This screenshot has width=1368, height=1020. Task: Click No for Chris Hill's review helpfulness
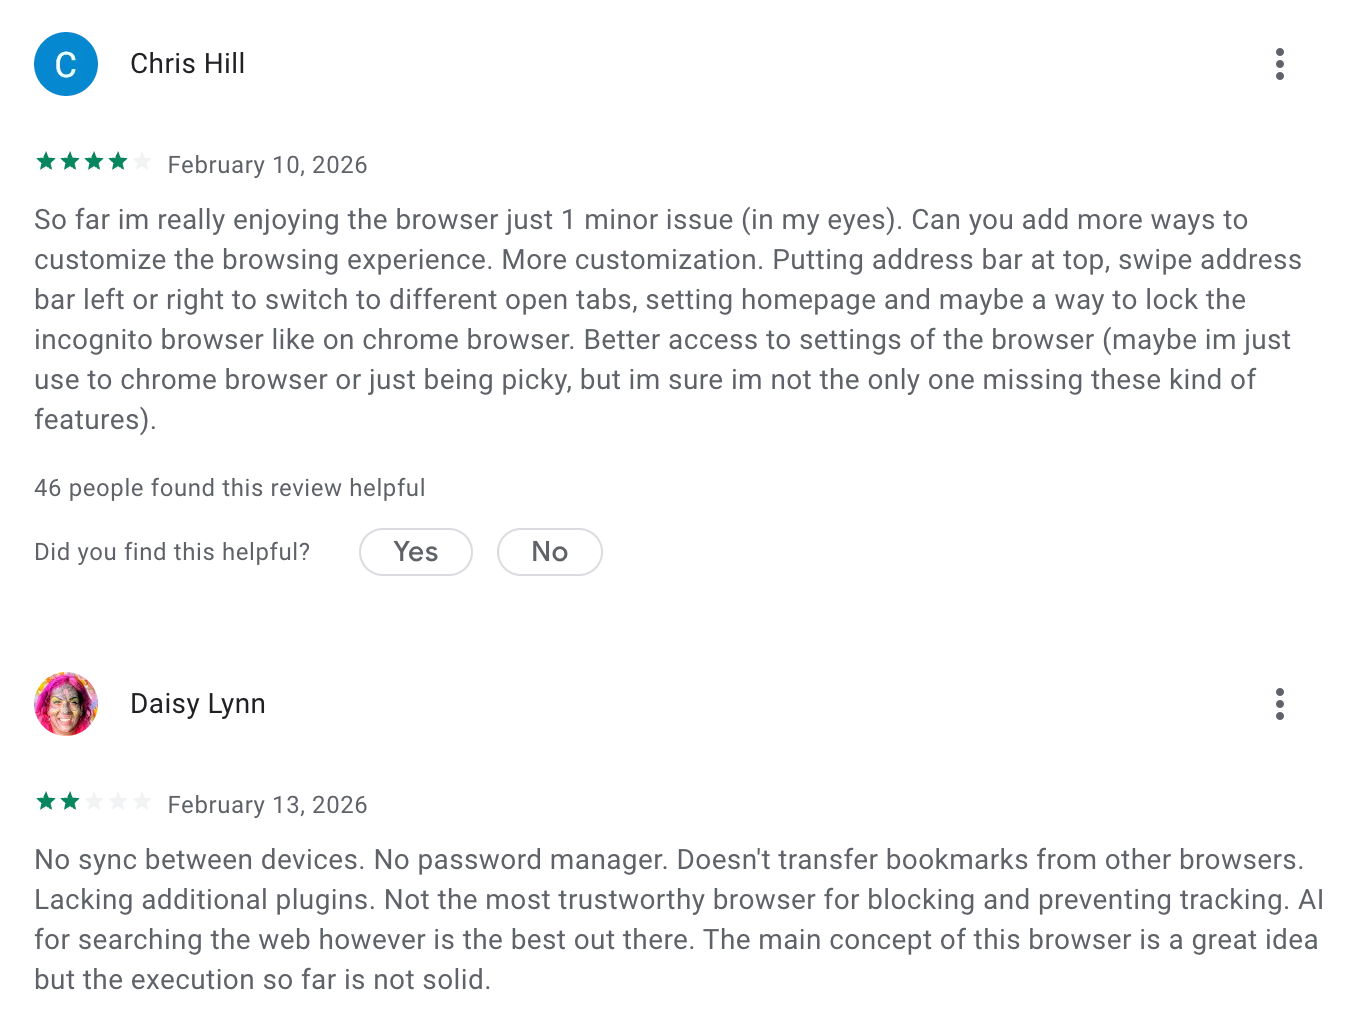tap(549, 551)
